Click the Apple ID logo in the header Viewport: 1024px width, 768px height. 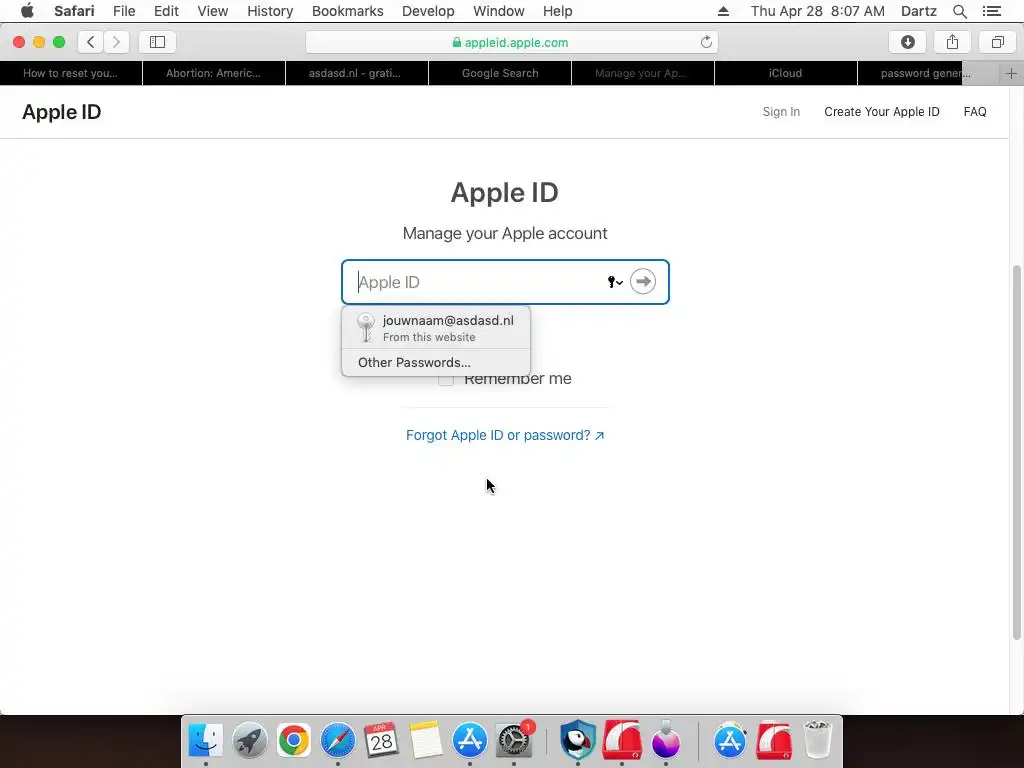(x=61, y=112)
